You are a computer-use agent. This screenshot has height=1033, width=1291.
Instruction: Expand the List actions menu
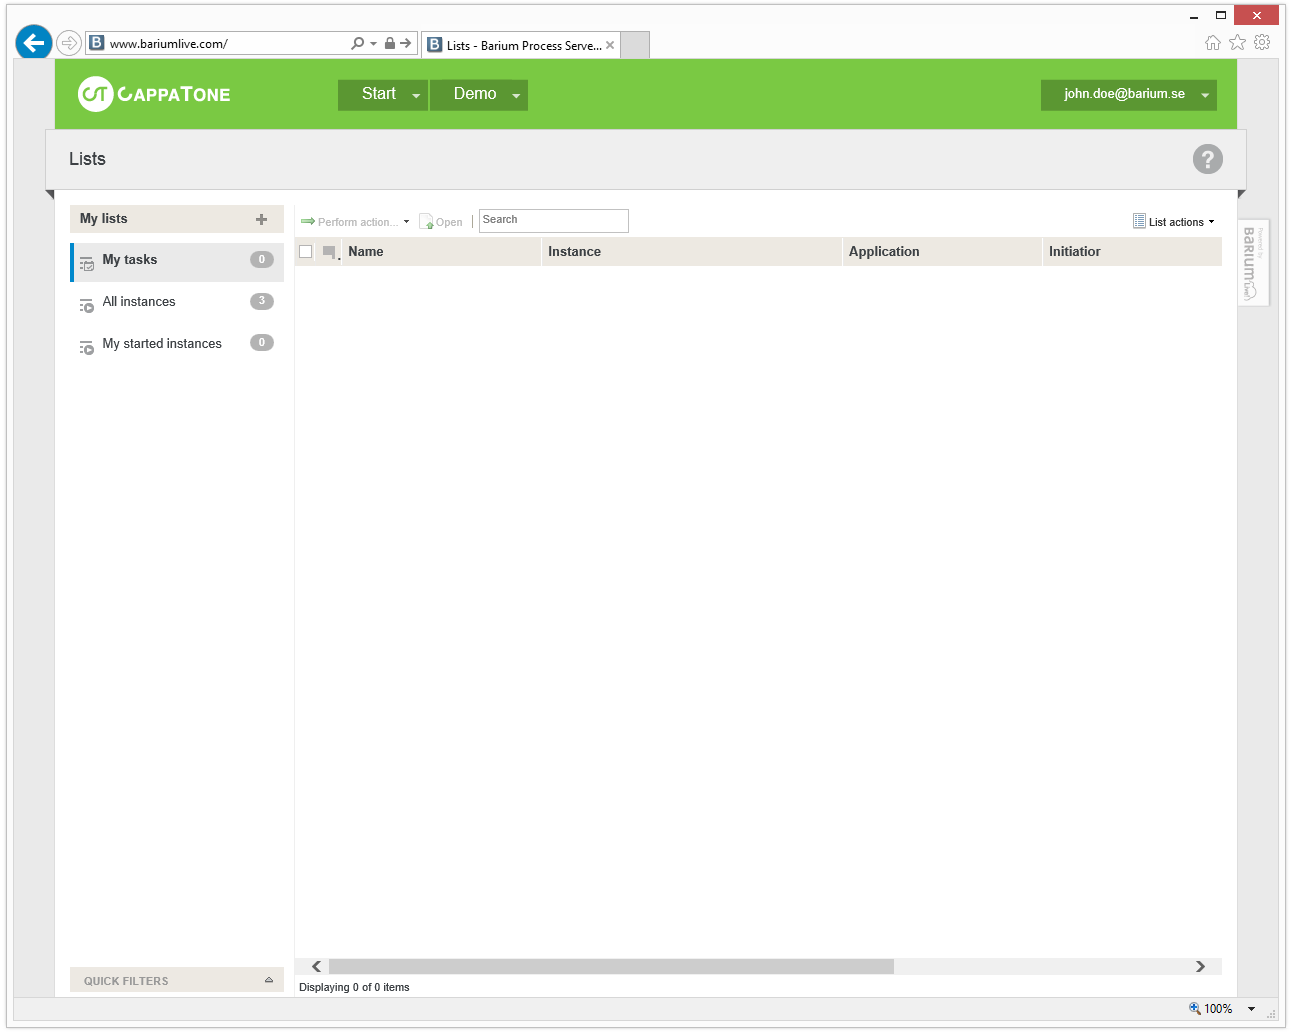pyautogui.click(x=1174, y=222)
